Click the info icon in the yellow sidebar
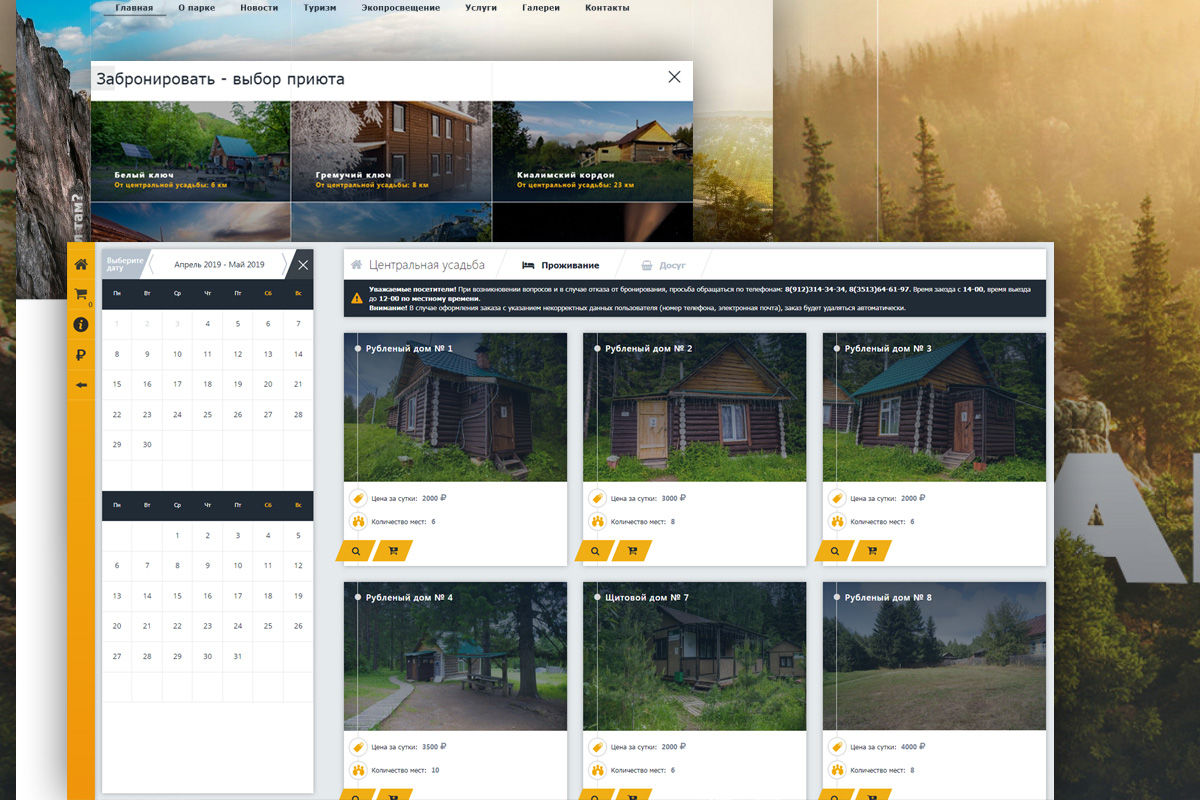 point(81,324)
